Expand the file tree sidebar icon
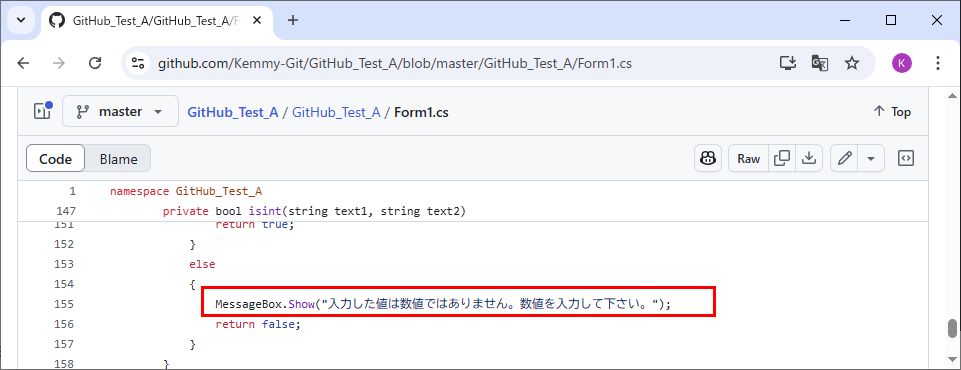 [42, 111]
